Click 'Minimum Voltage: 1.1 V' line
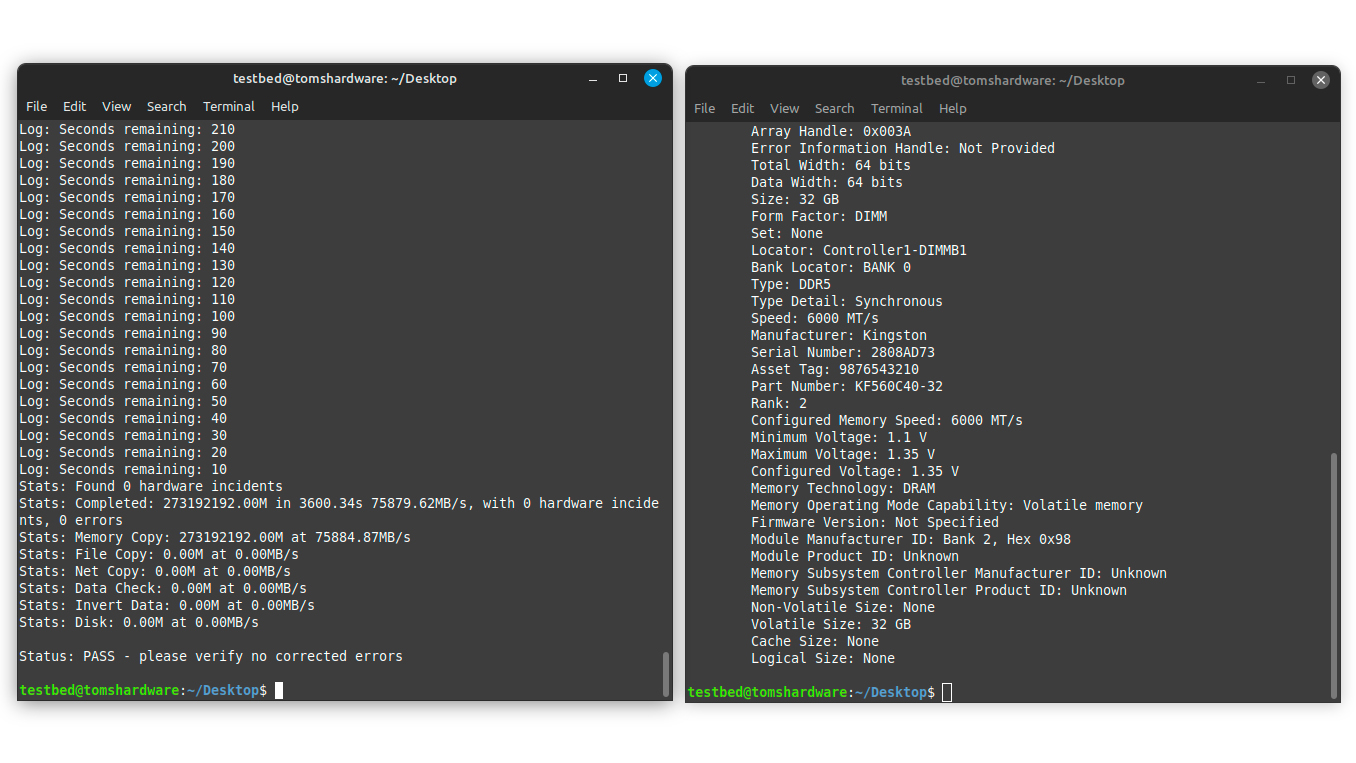Viewport: 1356px width, 763px height. click(x=839, y=437)
